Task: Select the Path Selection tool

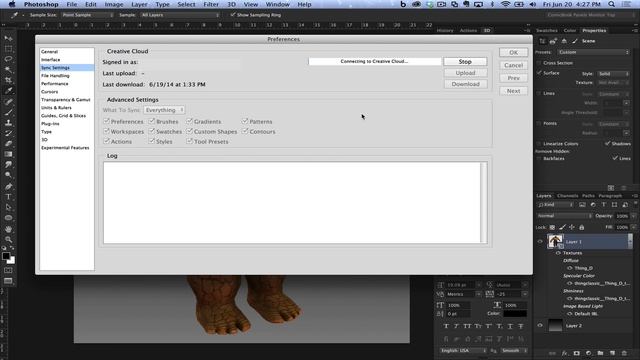Action: pos(8,207)
